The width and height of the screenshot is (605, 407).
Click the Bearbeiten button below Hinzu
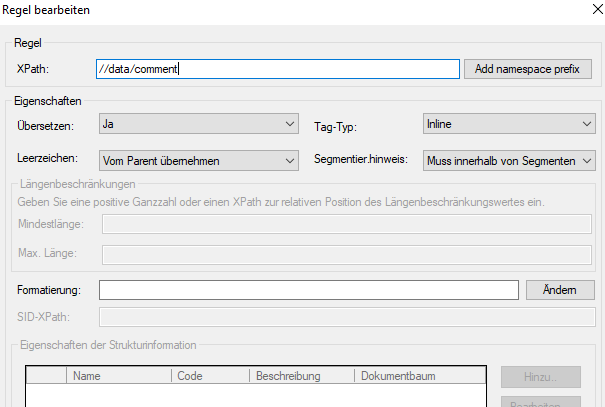pyautogui.click(x=540, y=402)
